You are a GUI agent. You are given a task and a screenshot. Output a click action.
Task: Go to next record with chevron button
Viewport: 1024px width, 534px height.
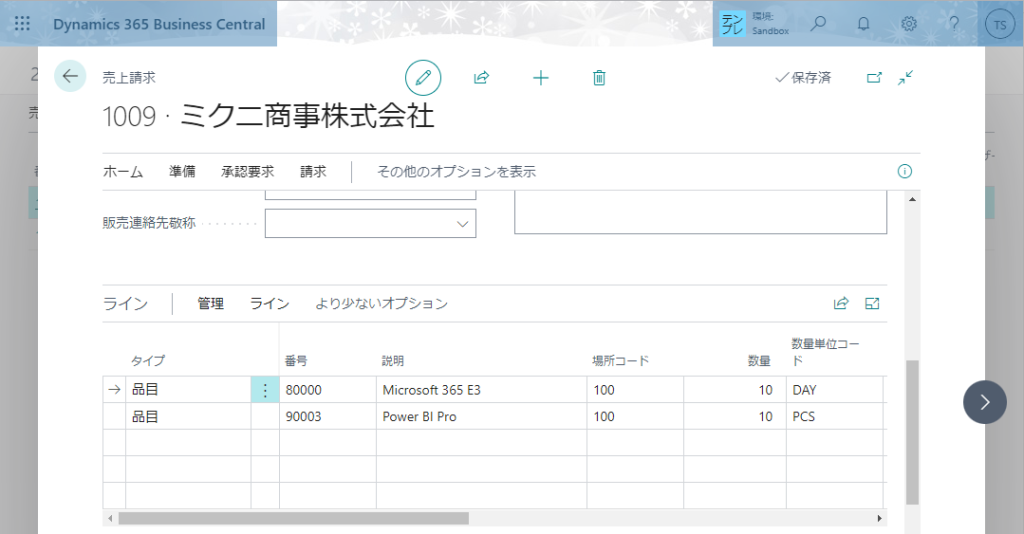985,402
